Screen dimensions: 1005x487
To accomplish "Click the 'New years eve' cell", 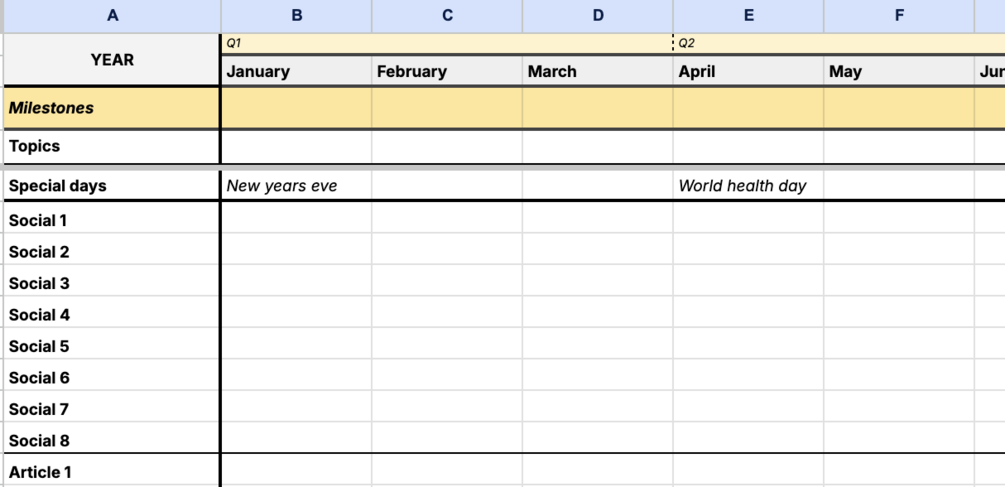I will coord(297,185).
